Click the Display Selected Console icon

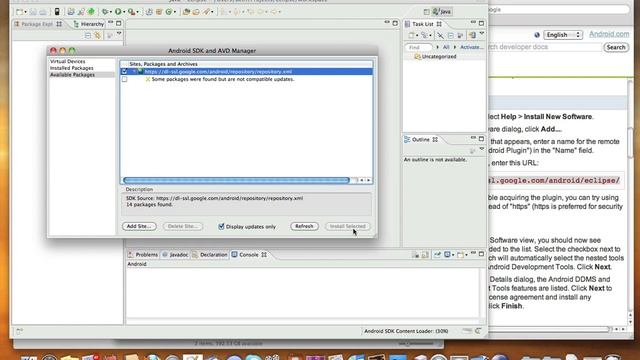[447, 255]
